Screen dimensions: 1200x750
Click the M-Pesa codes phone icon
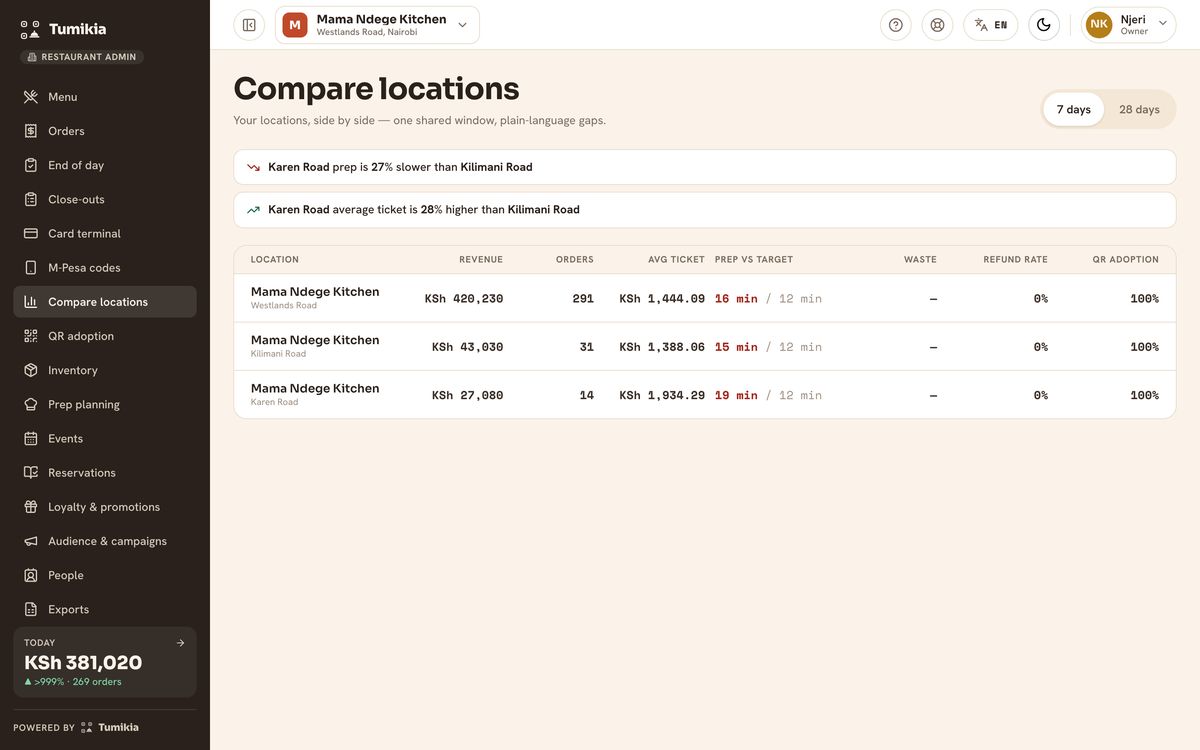pyautogui.click(x=30, y=267)
